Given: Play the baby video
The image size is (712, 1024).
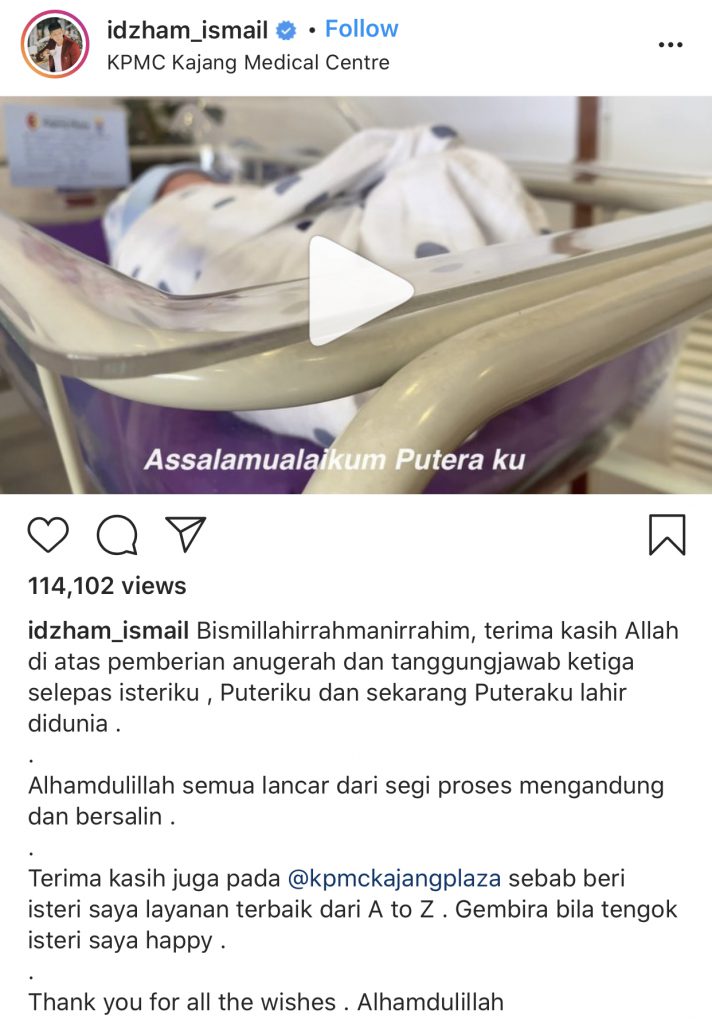Looking at the screenshot, I should click(x=360, y=291).
